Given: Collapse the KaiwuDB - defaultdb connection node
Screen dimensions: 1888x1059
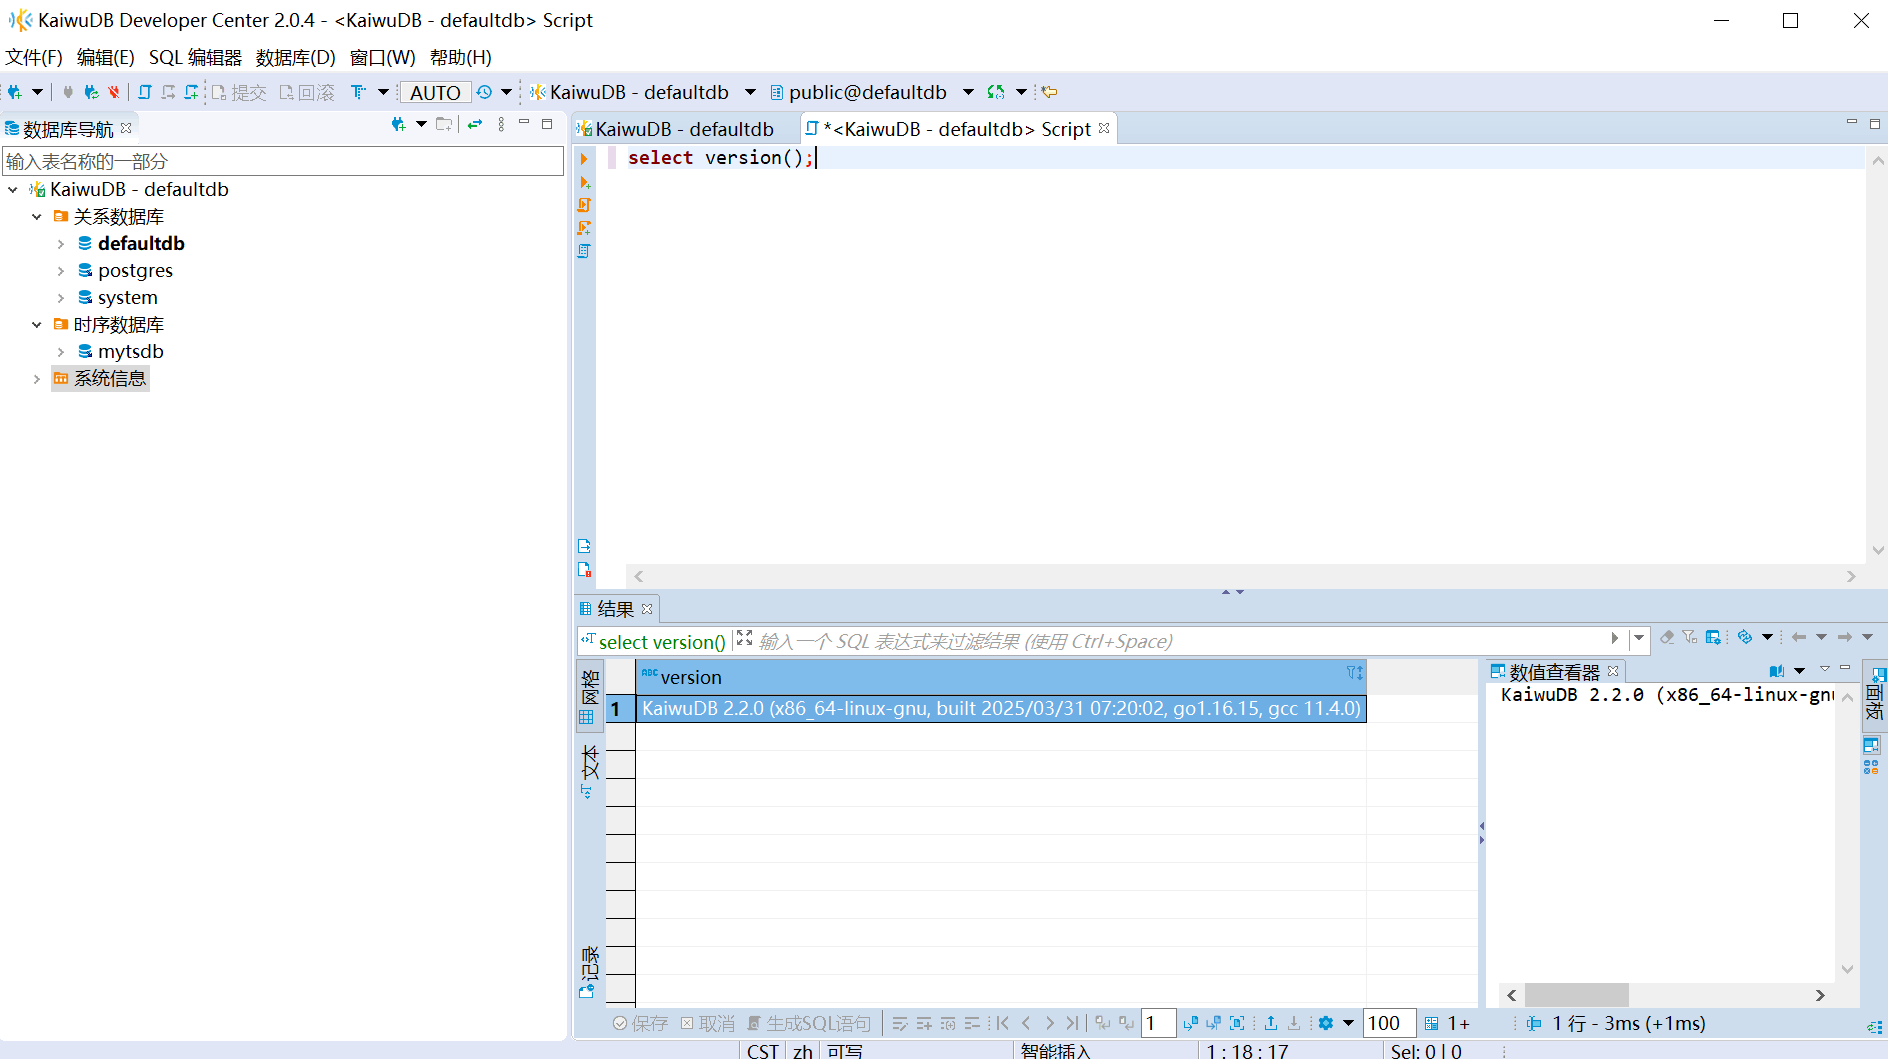Looking at the screenshot, I should click(x=13, y=189).
